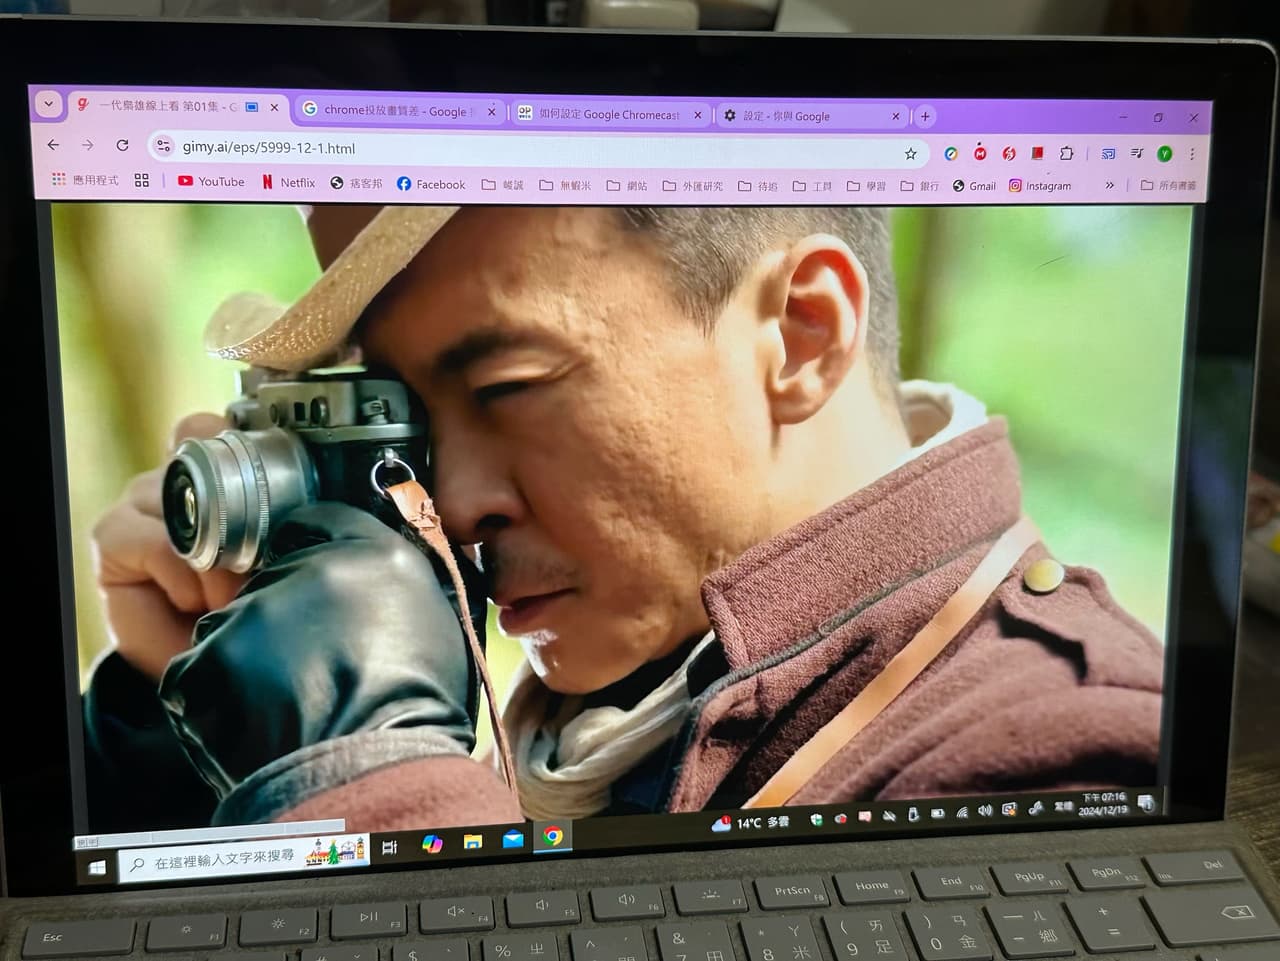Open the 所有書籤 all bookmarks folder
The height and width of the screenshot is (961, 1280).
1169,185
